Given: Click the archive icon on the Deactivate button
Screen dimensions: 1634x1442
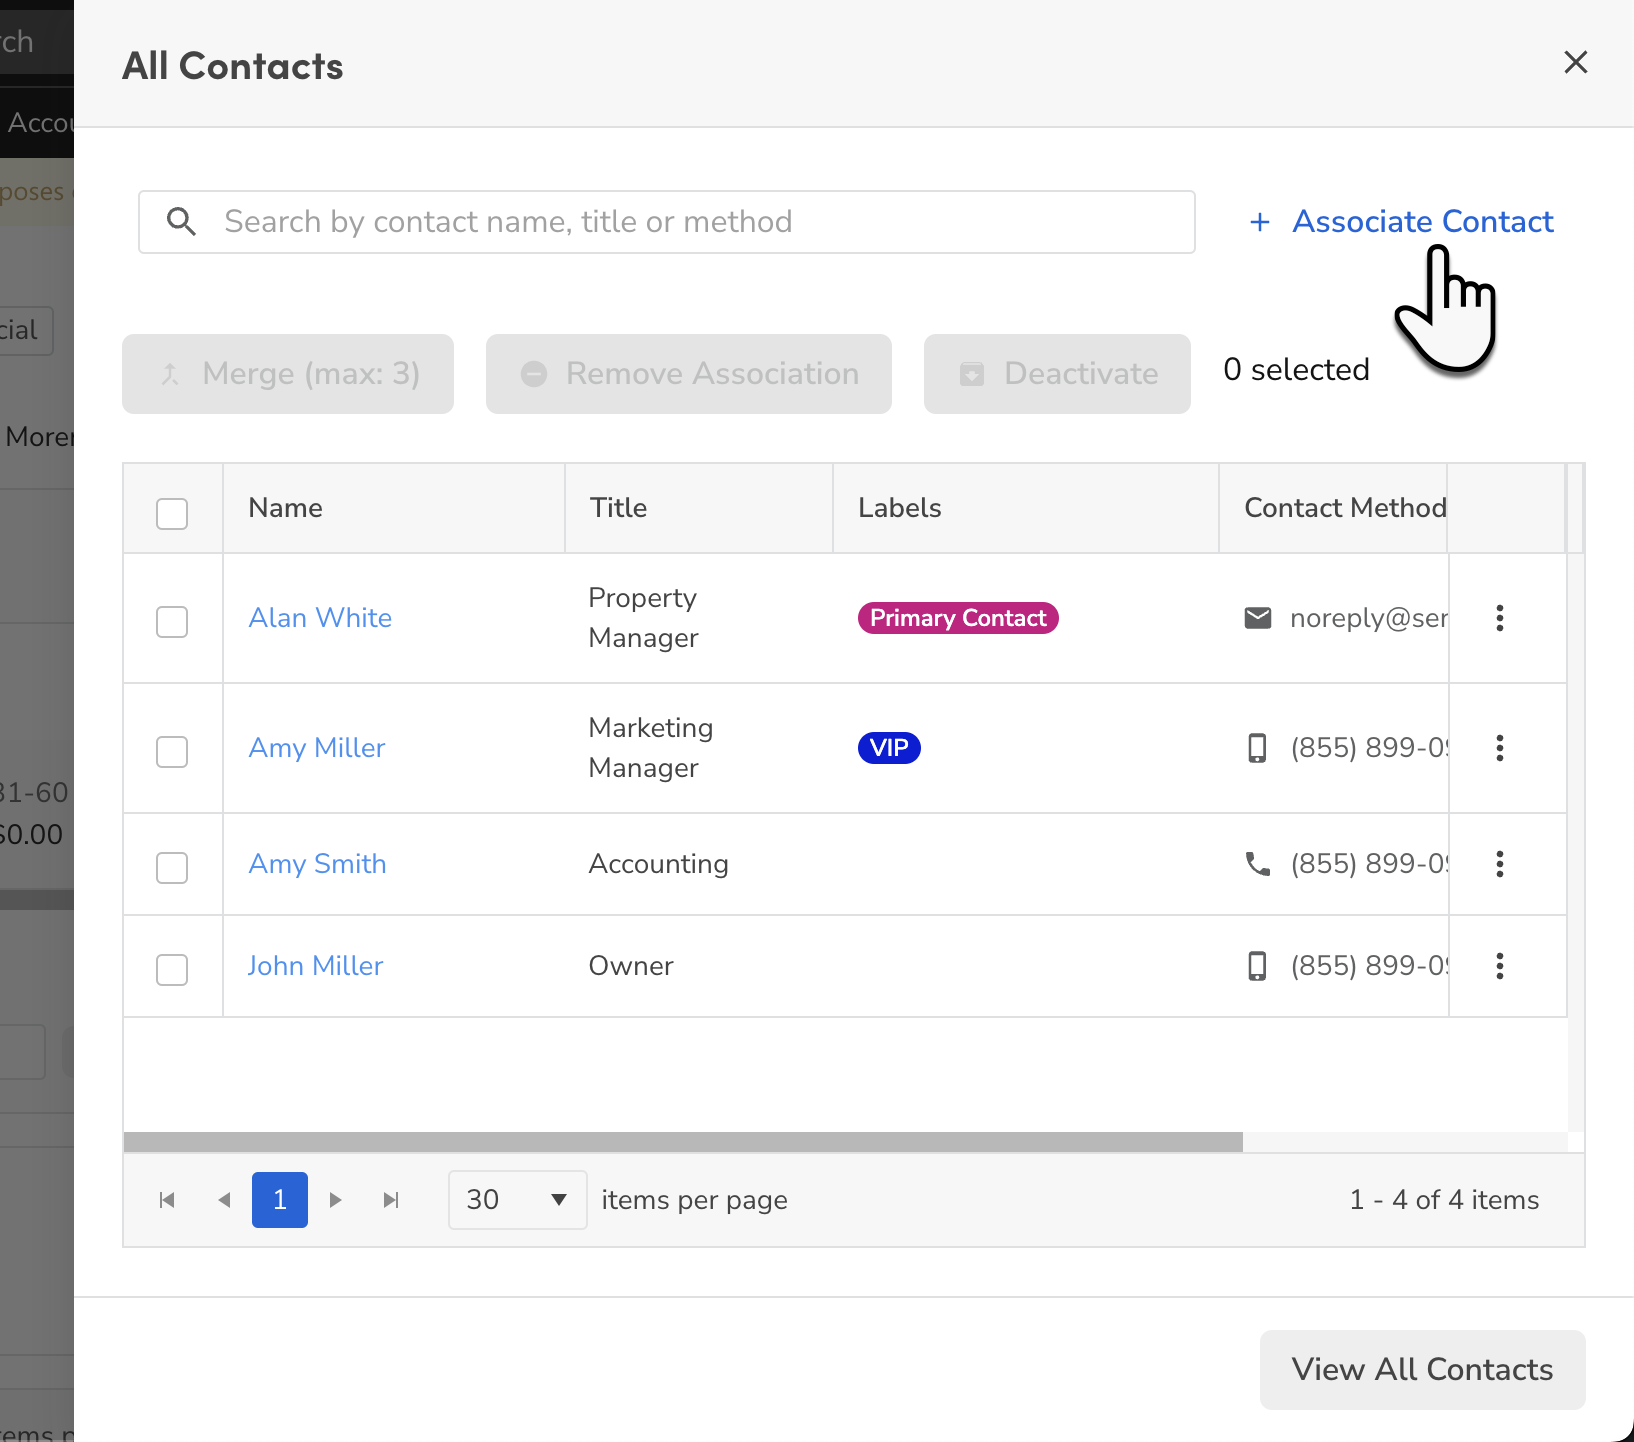Looking at the screenshot, I should click(973, 374).
